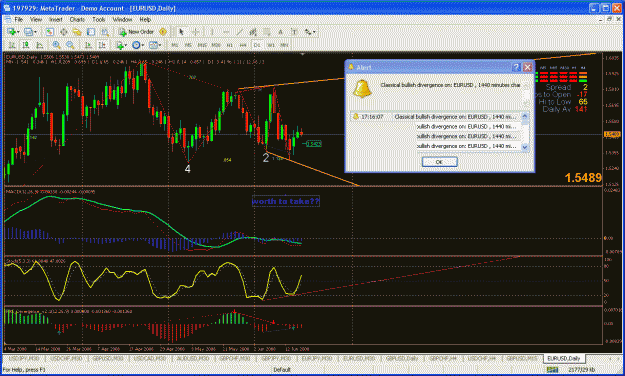Toggle the Navigator folder icon
Screen dimensions: 625x376
(77, 32)
